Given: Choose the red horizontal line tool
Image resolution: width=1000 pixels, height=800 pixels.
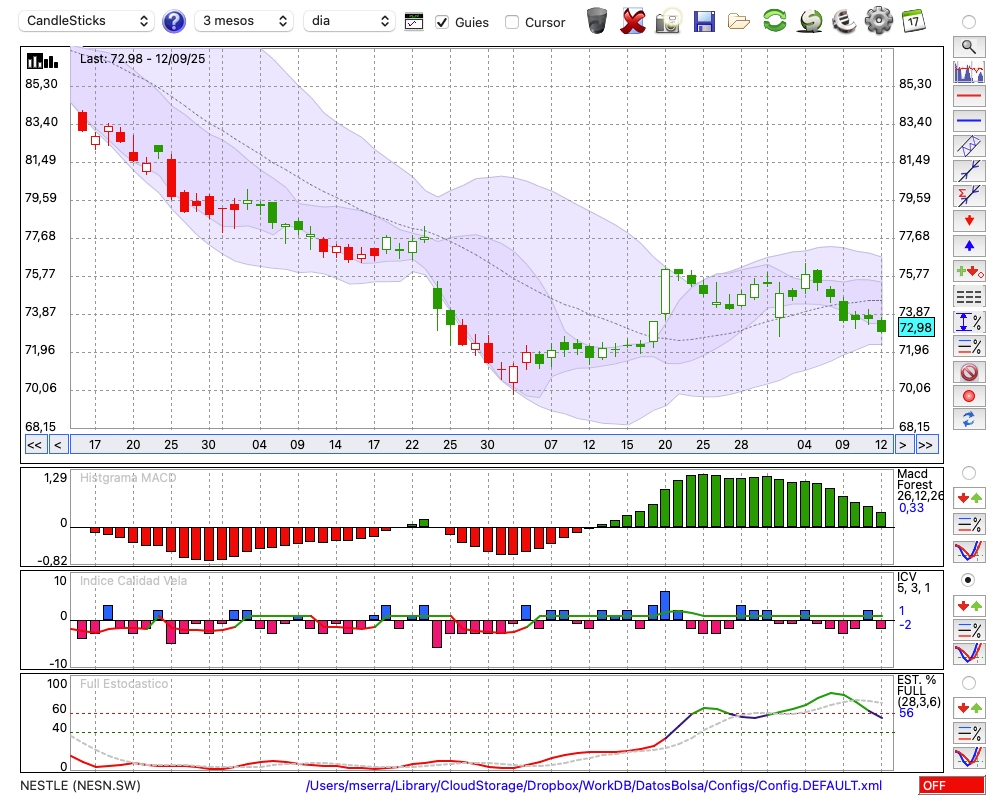Looking at the screenshot, I should [969, 96].
